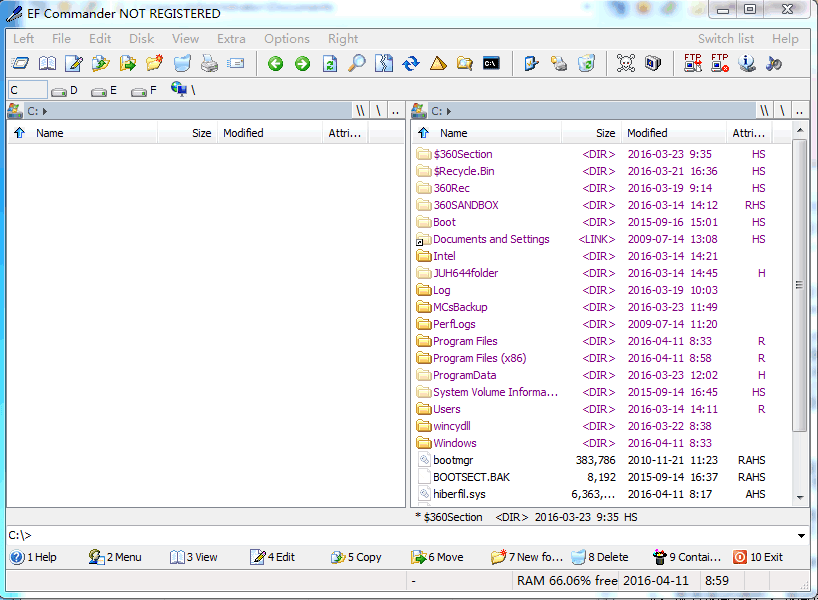Click the green Back arrow toolbar icon

click(x=275, y=64)
